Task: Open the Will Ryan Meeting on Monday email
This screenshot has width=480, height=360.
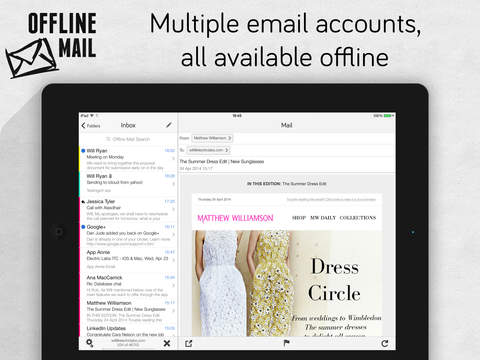Action: (128, 159)
